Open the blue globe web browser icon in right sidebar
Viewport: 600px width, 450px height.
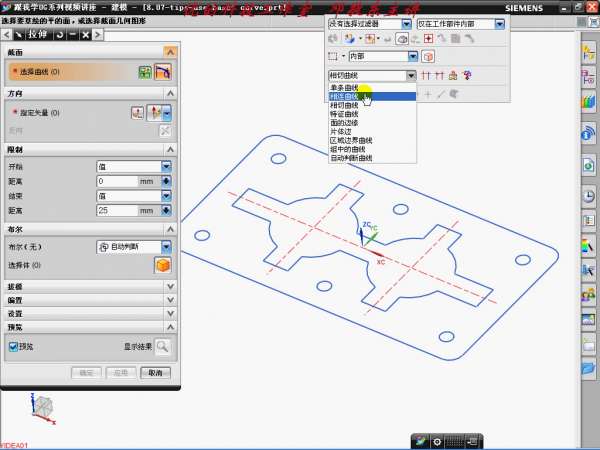click(589, 132)
